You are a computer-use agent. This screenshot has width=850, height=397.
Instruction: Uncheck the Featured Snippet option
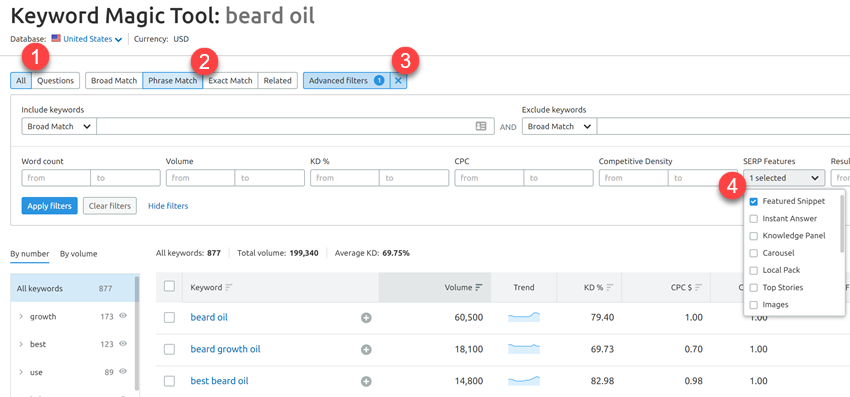[754, 201]
